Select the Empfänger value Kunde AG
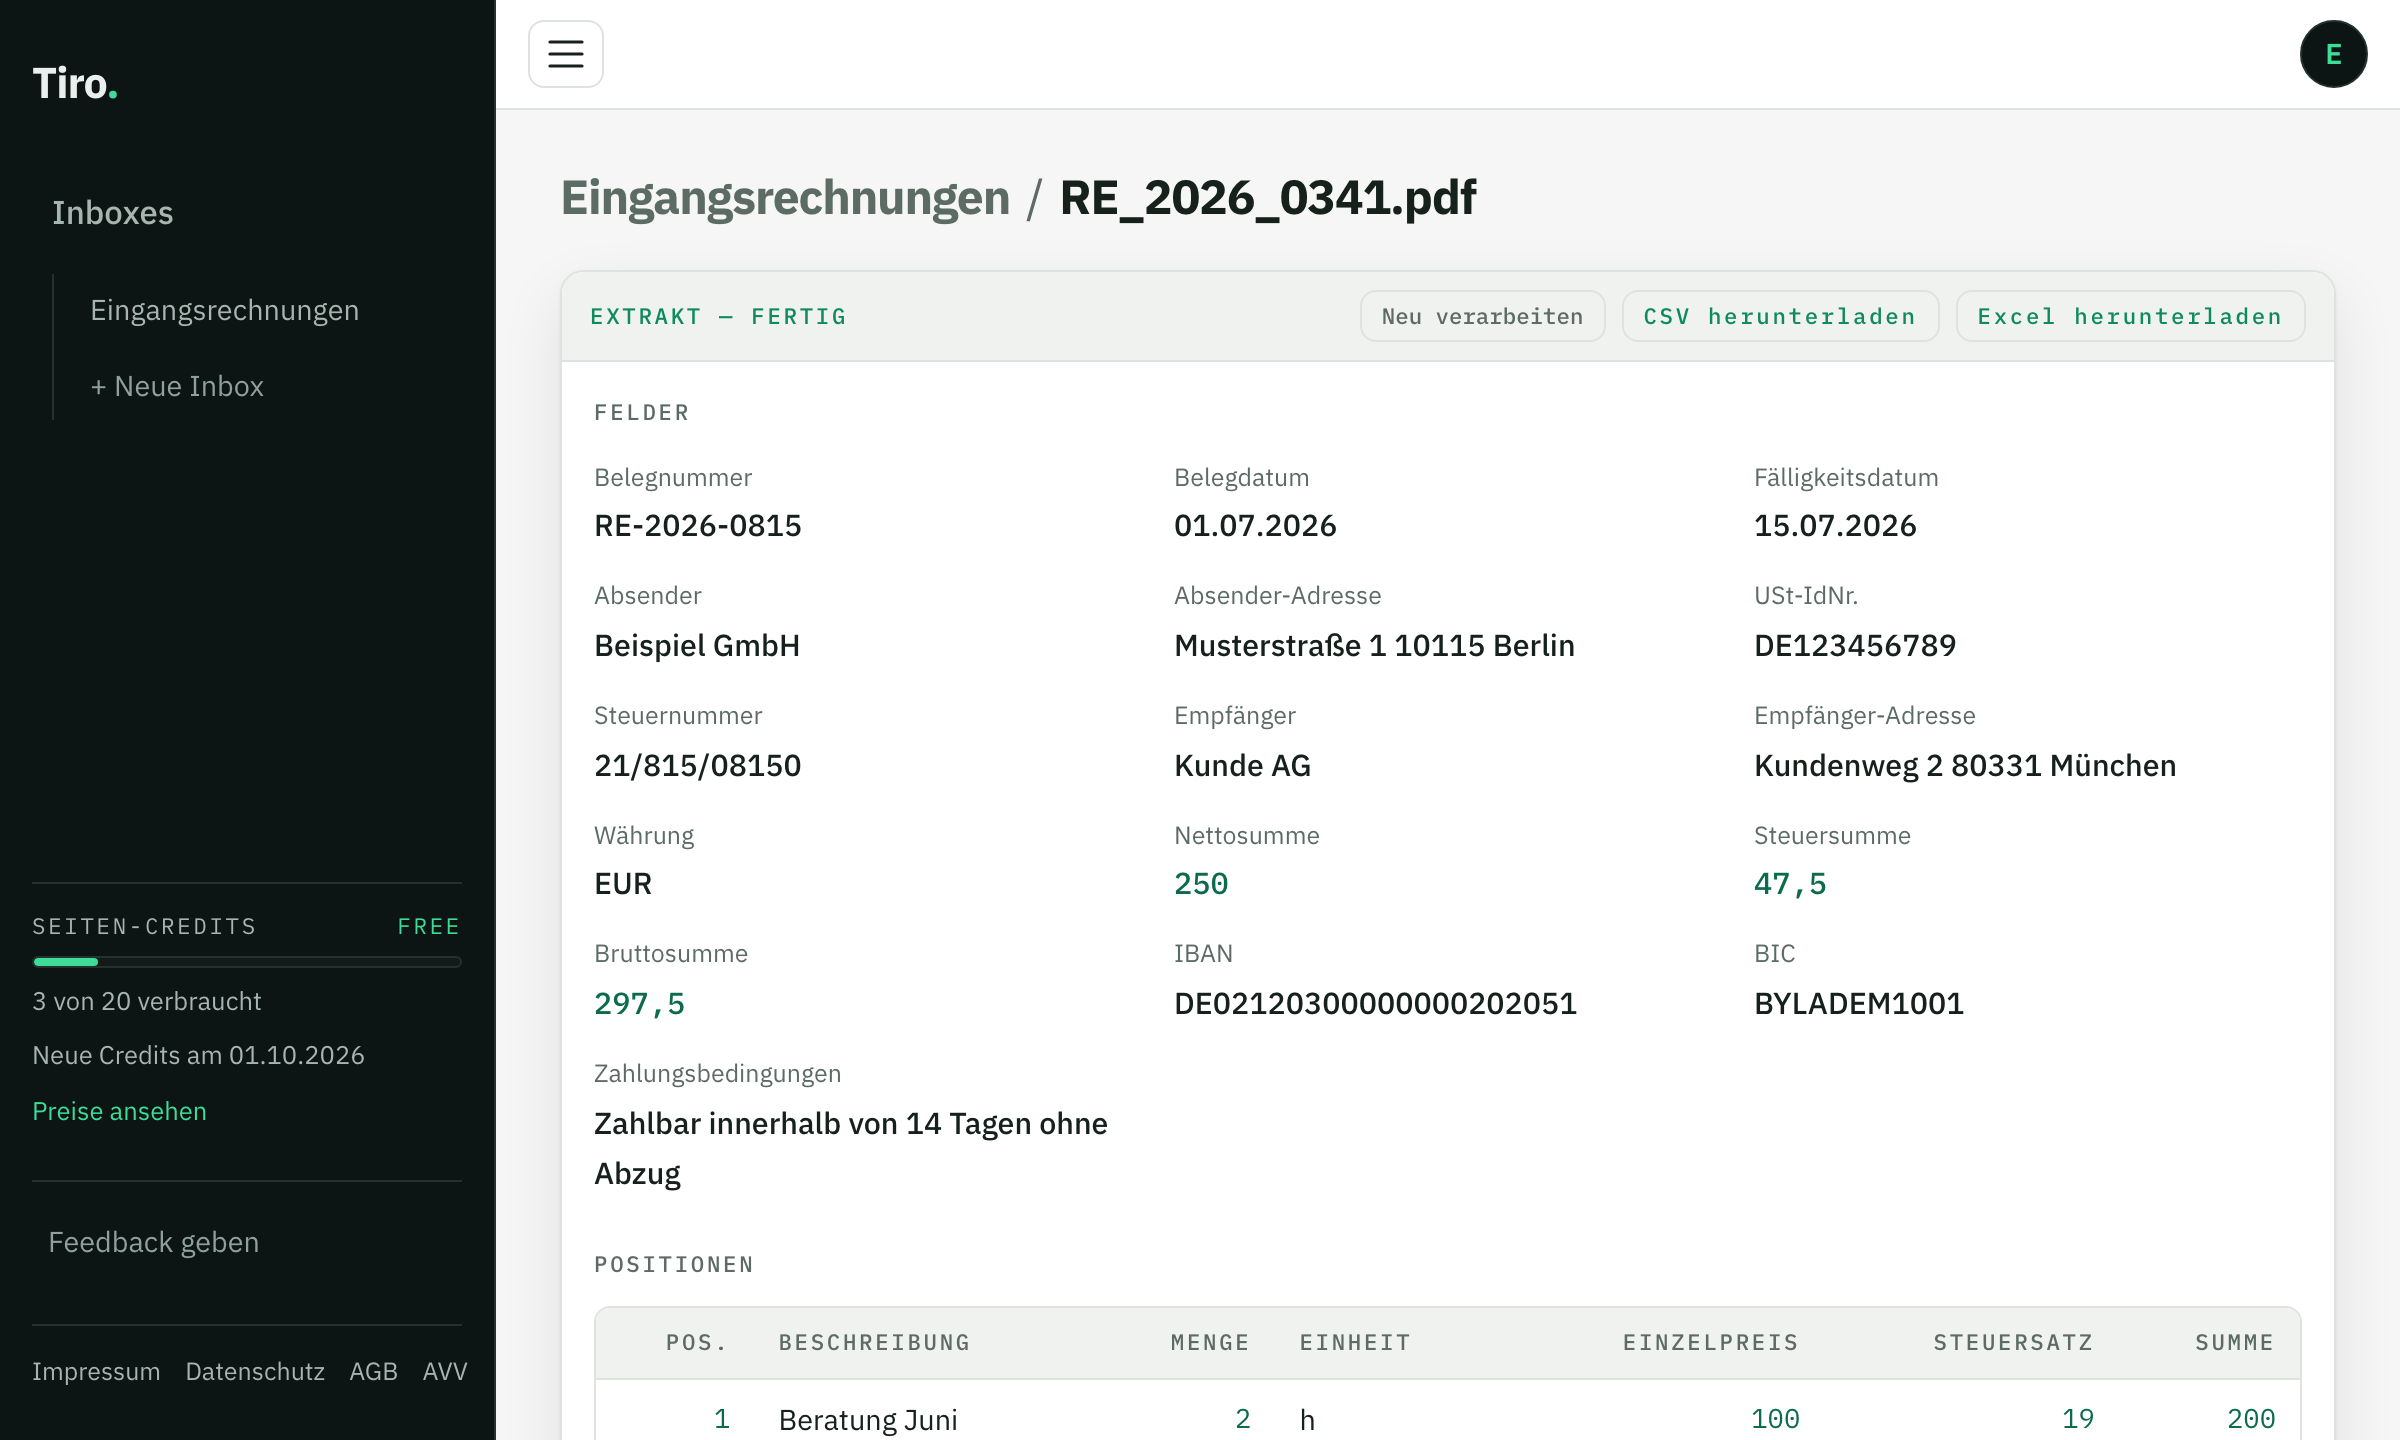This screenshot has width=2400, height=1440. 1242,766
